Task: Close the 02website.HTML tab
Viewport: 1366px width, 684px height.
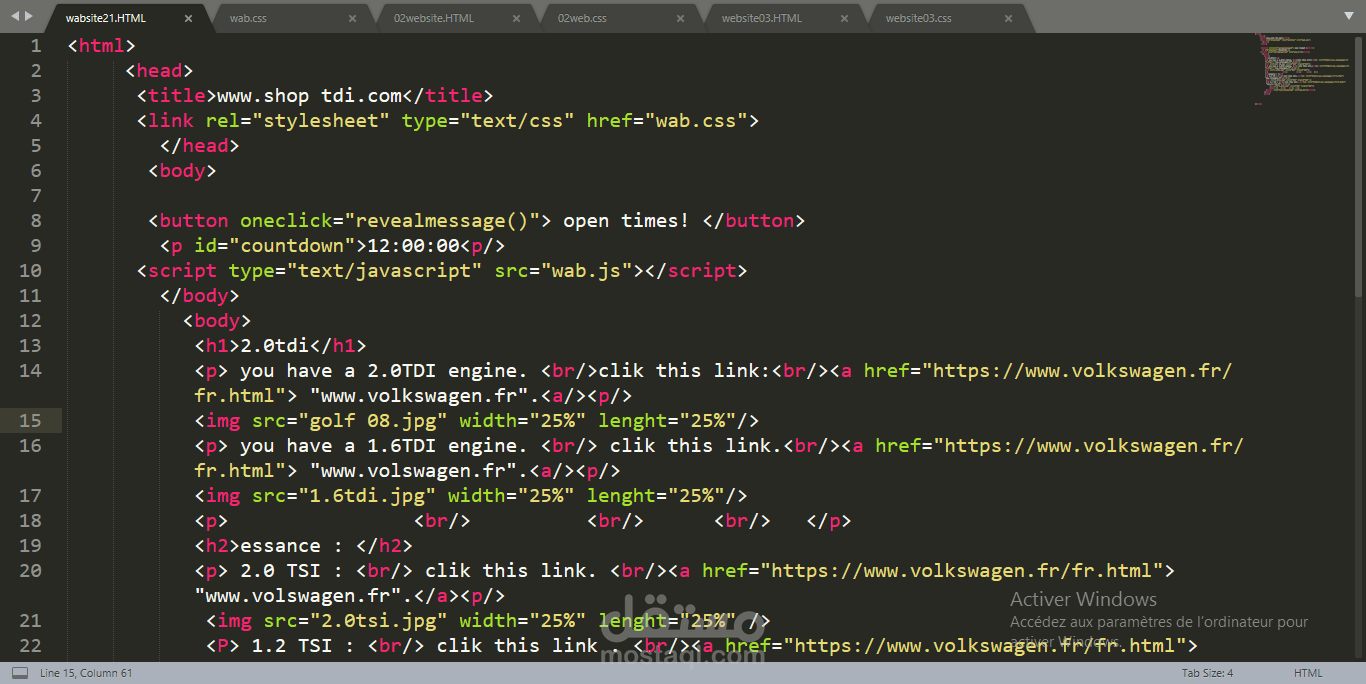Action: coord(516,18)
